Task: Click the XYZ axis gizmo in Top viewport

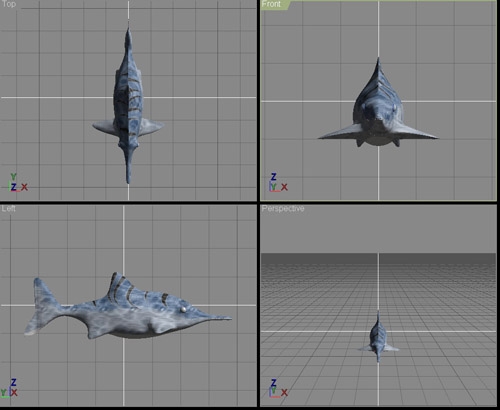Action: click(x=18, y=182)
